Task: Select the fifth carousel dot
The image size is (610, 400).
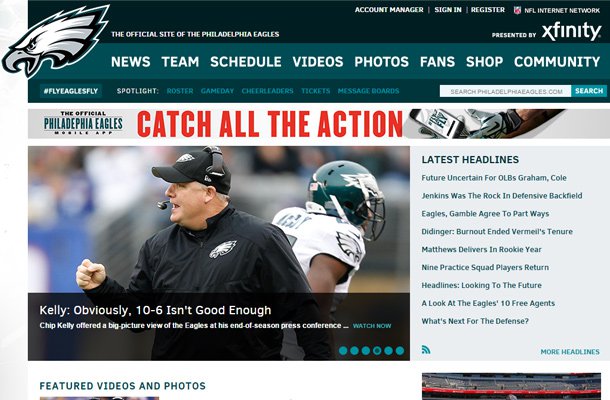Action: click(x=388, y=351)
